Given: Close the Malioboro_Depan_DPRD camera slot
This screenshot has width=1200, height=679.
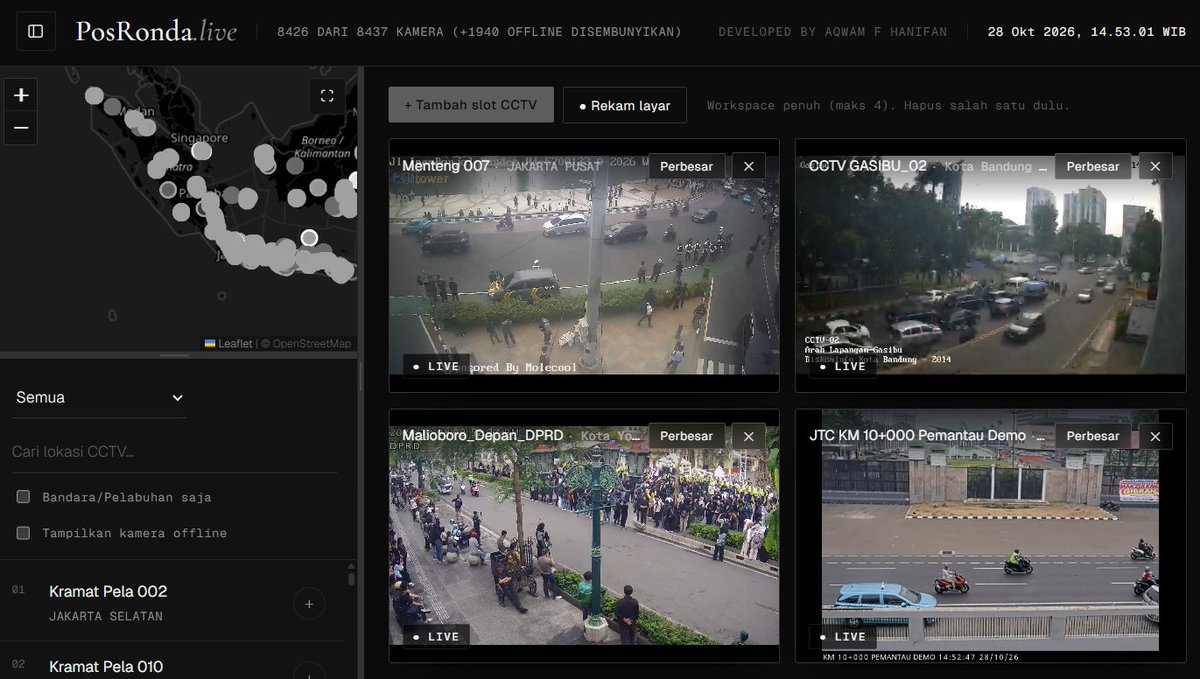Looking at the screenshot, I should [x=749, y=436].
